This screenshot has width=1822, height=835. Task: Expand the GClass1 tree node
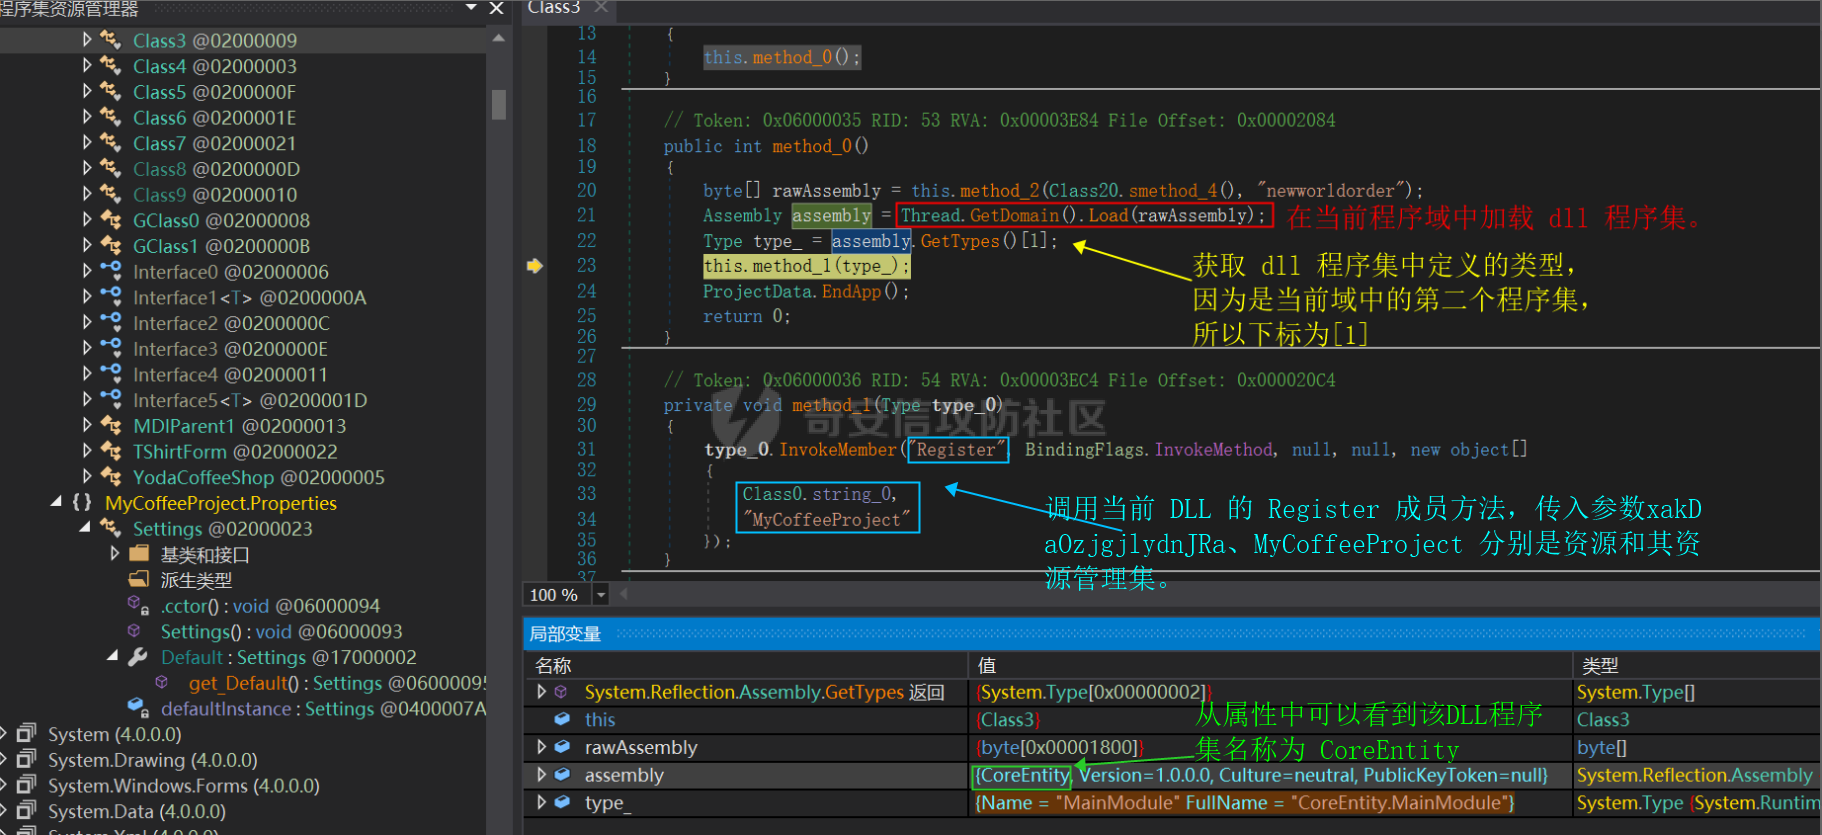tap(87, 246)
